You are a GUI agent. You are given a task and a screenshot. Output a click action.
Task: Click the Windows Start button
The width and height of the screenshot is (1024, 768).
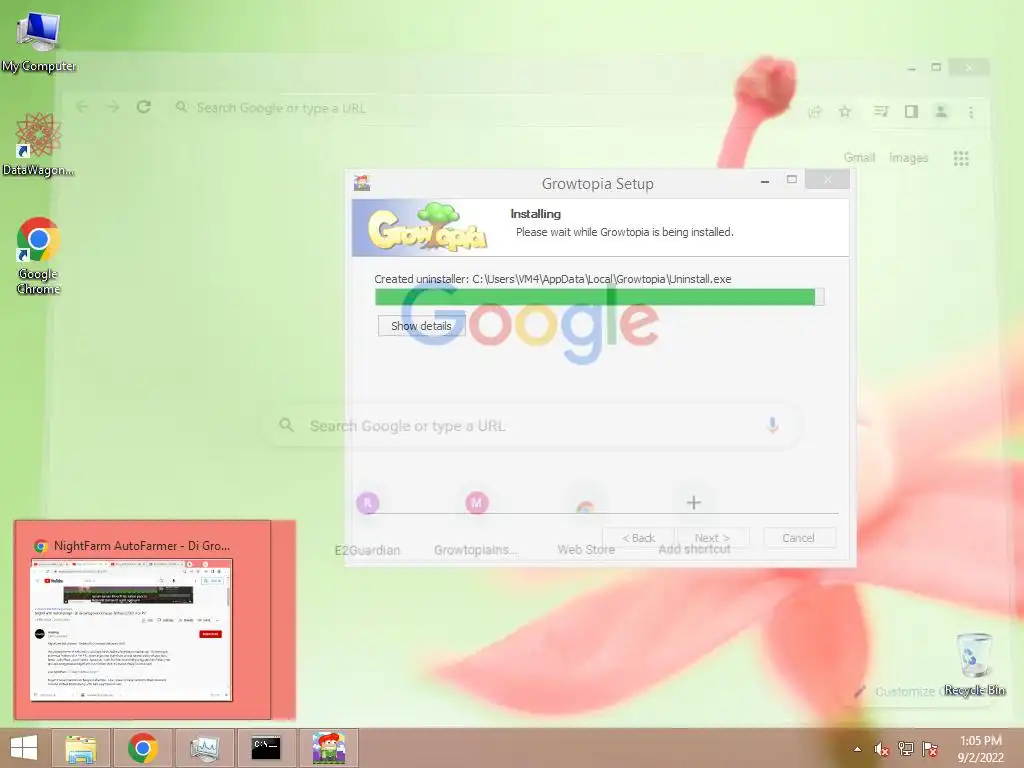pyautogui.click(x=24, y=748)
